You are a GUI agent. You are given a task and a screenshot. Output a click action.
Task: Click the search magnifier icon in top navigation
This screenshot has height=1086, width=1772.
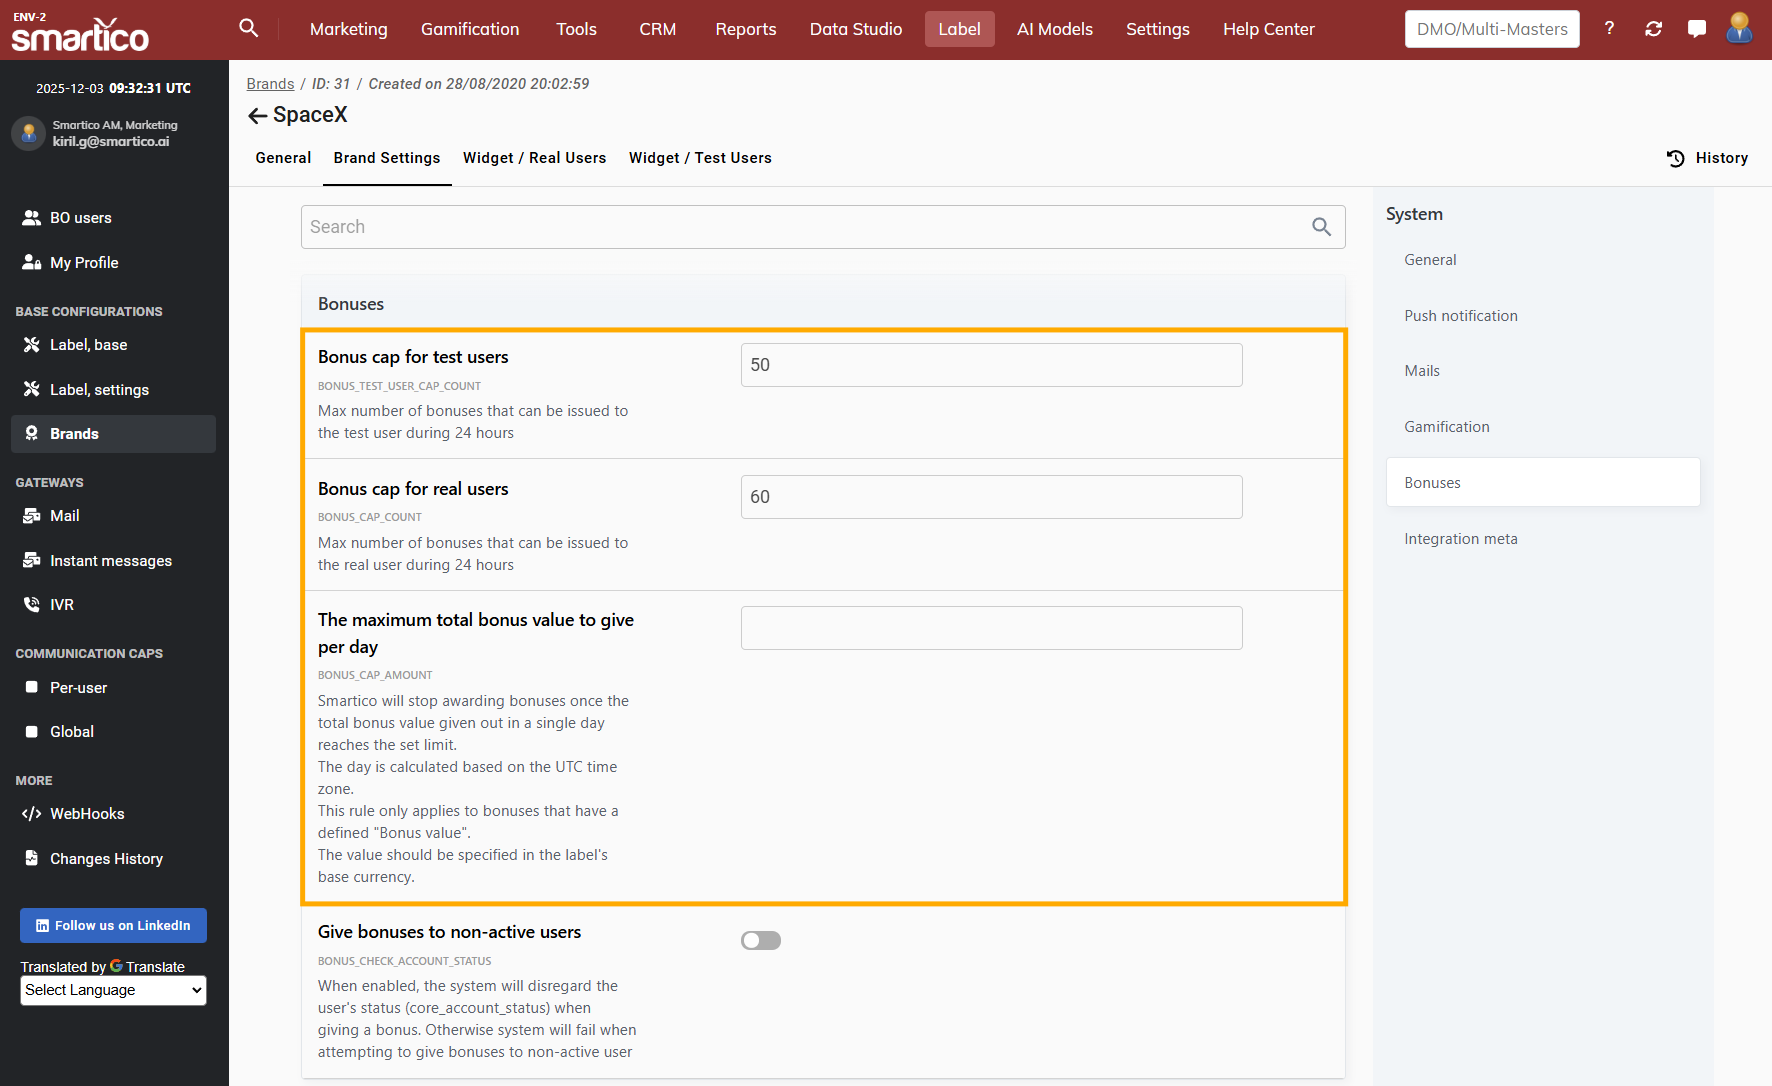click(249, 28)
